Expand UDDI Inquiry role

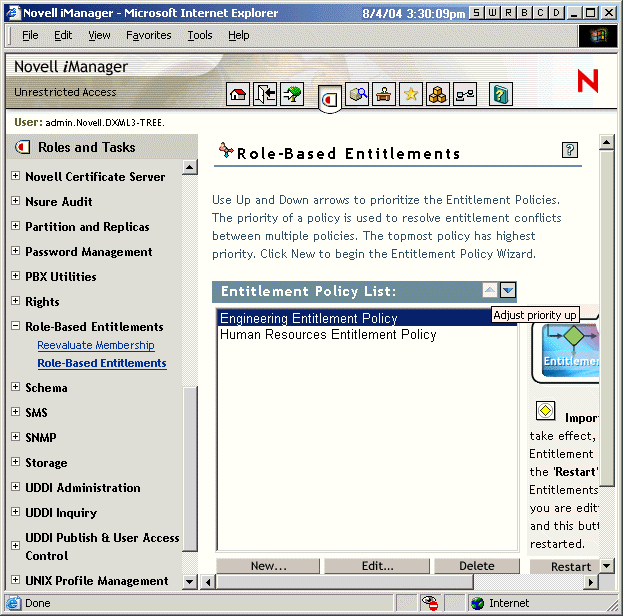pyautogui.click(x=15, y=512)
